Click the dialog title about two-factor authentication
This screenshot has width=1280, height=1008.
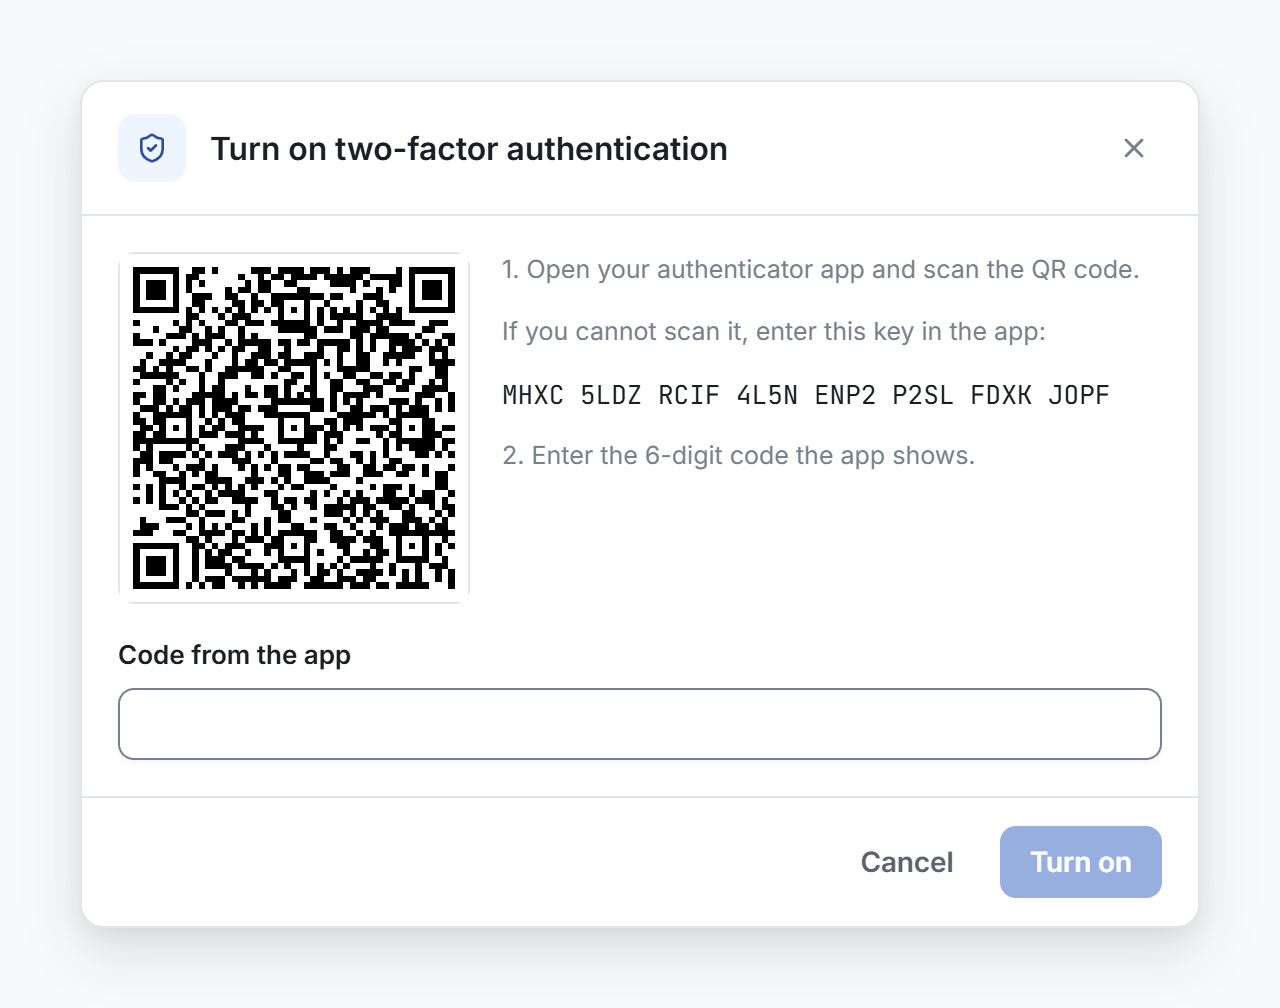click(469, 149)
